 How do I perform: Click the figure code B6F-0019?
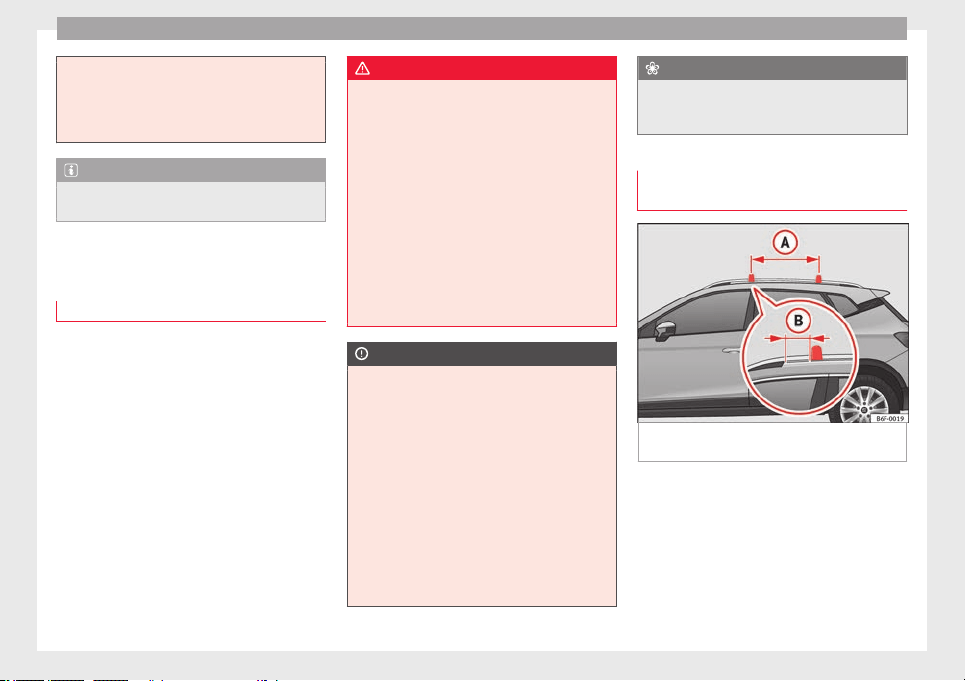pos(890,418)
